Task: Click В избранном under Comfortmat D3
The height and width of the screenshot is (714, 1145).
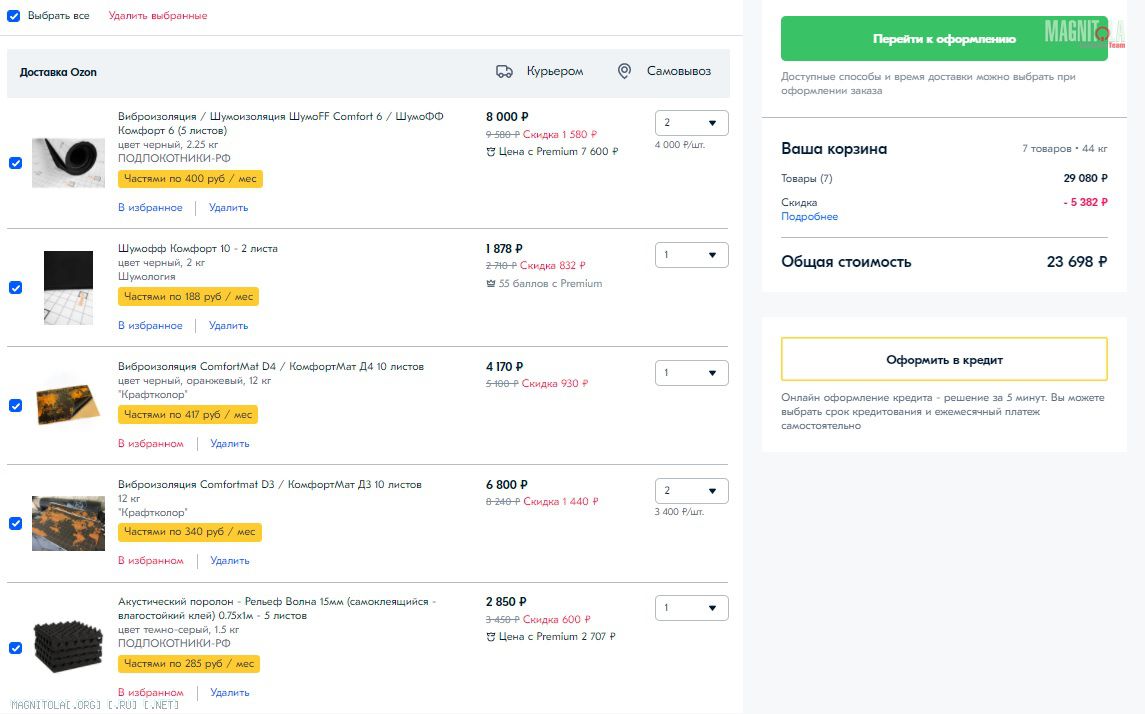Action: [151, 561]
